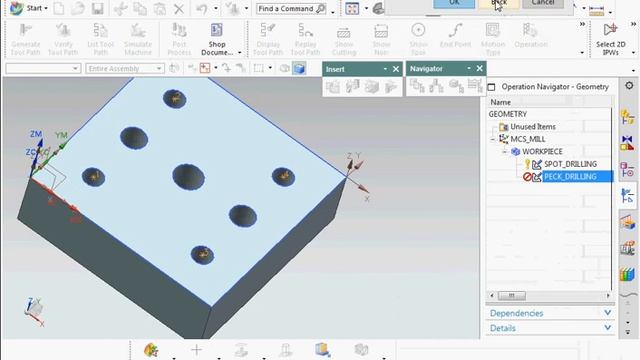Click Cancel in the dialog

(543, 3)
